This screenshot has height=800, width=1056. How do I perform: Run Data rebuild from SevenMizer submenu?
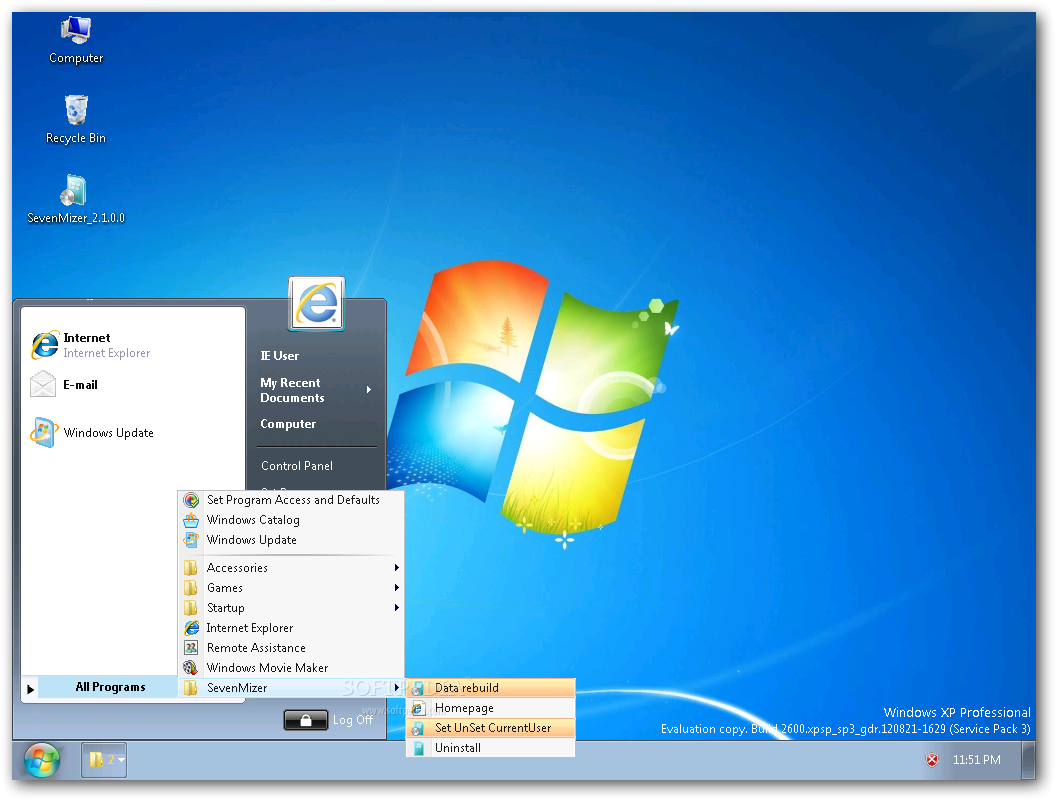(490, 688)
